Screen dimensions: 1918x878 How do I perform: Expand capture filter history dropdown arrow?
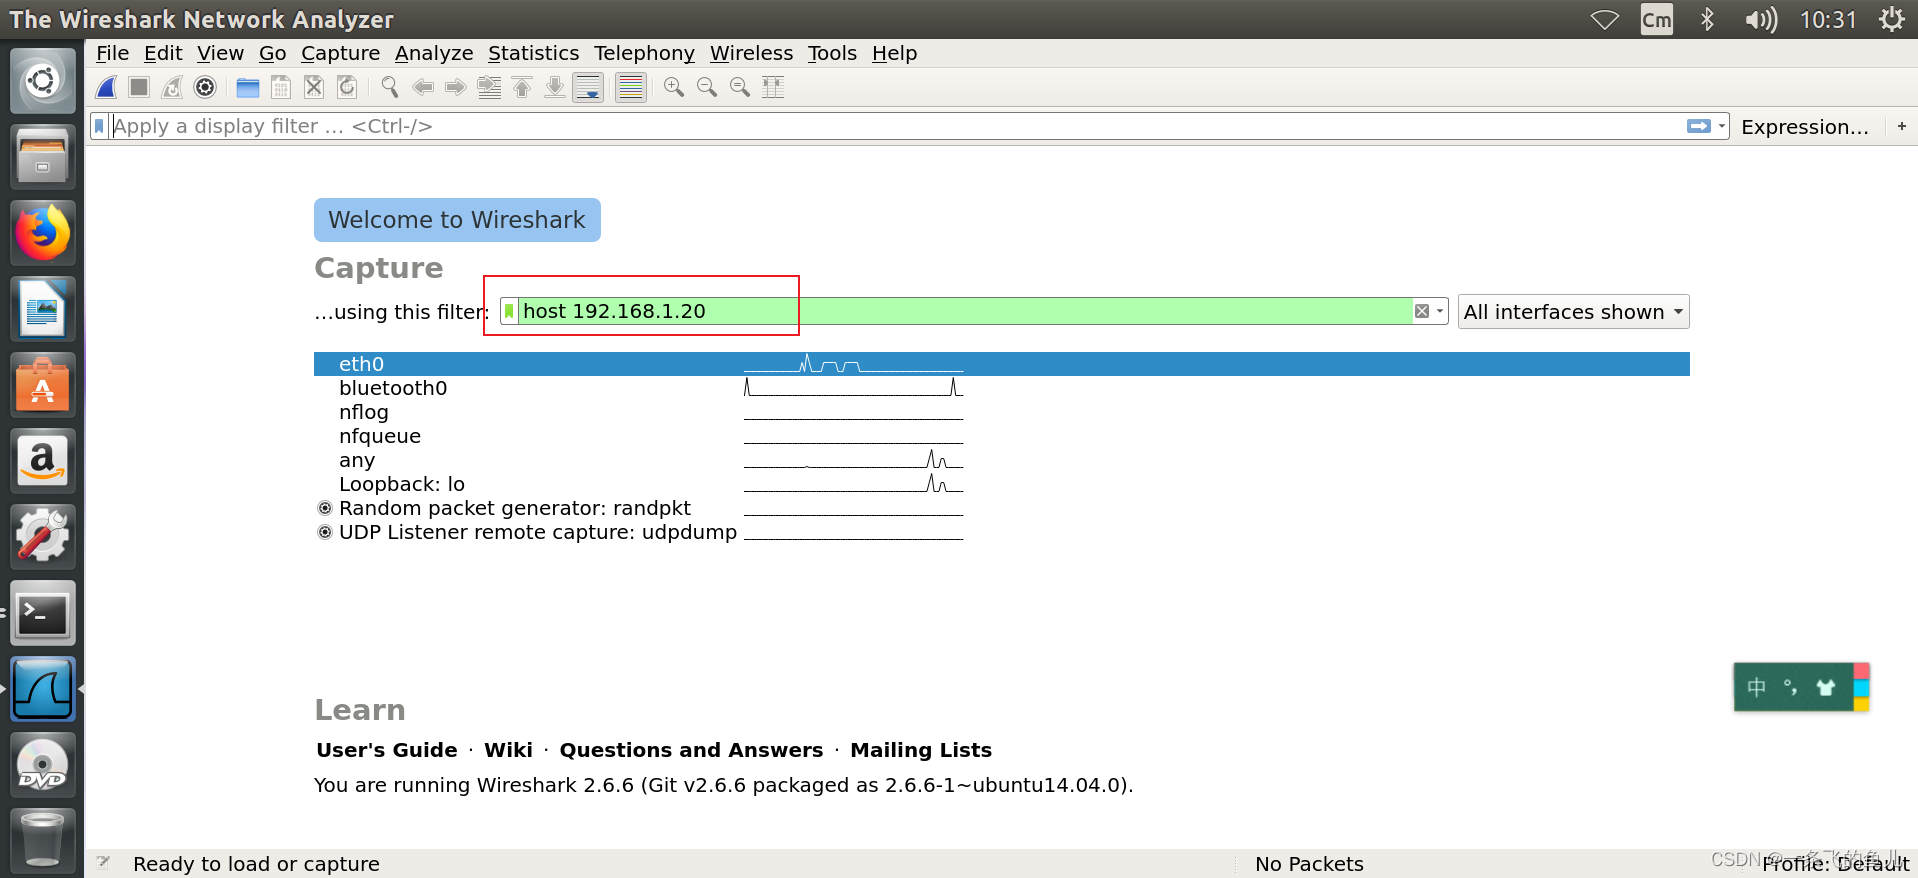coord(1440,311)
